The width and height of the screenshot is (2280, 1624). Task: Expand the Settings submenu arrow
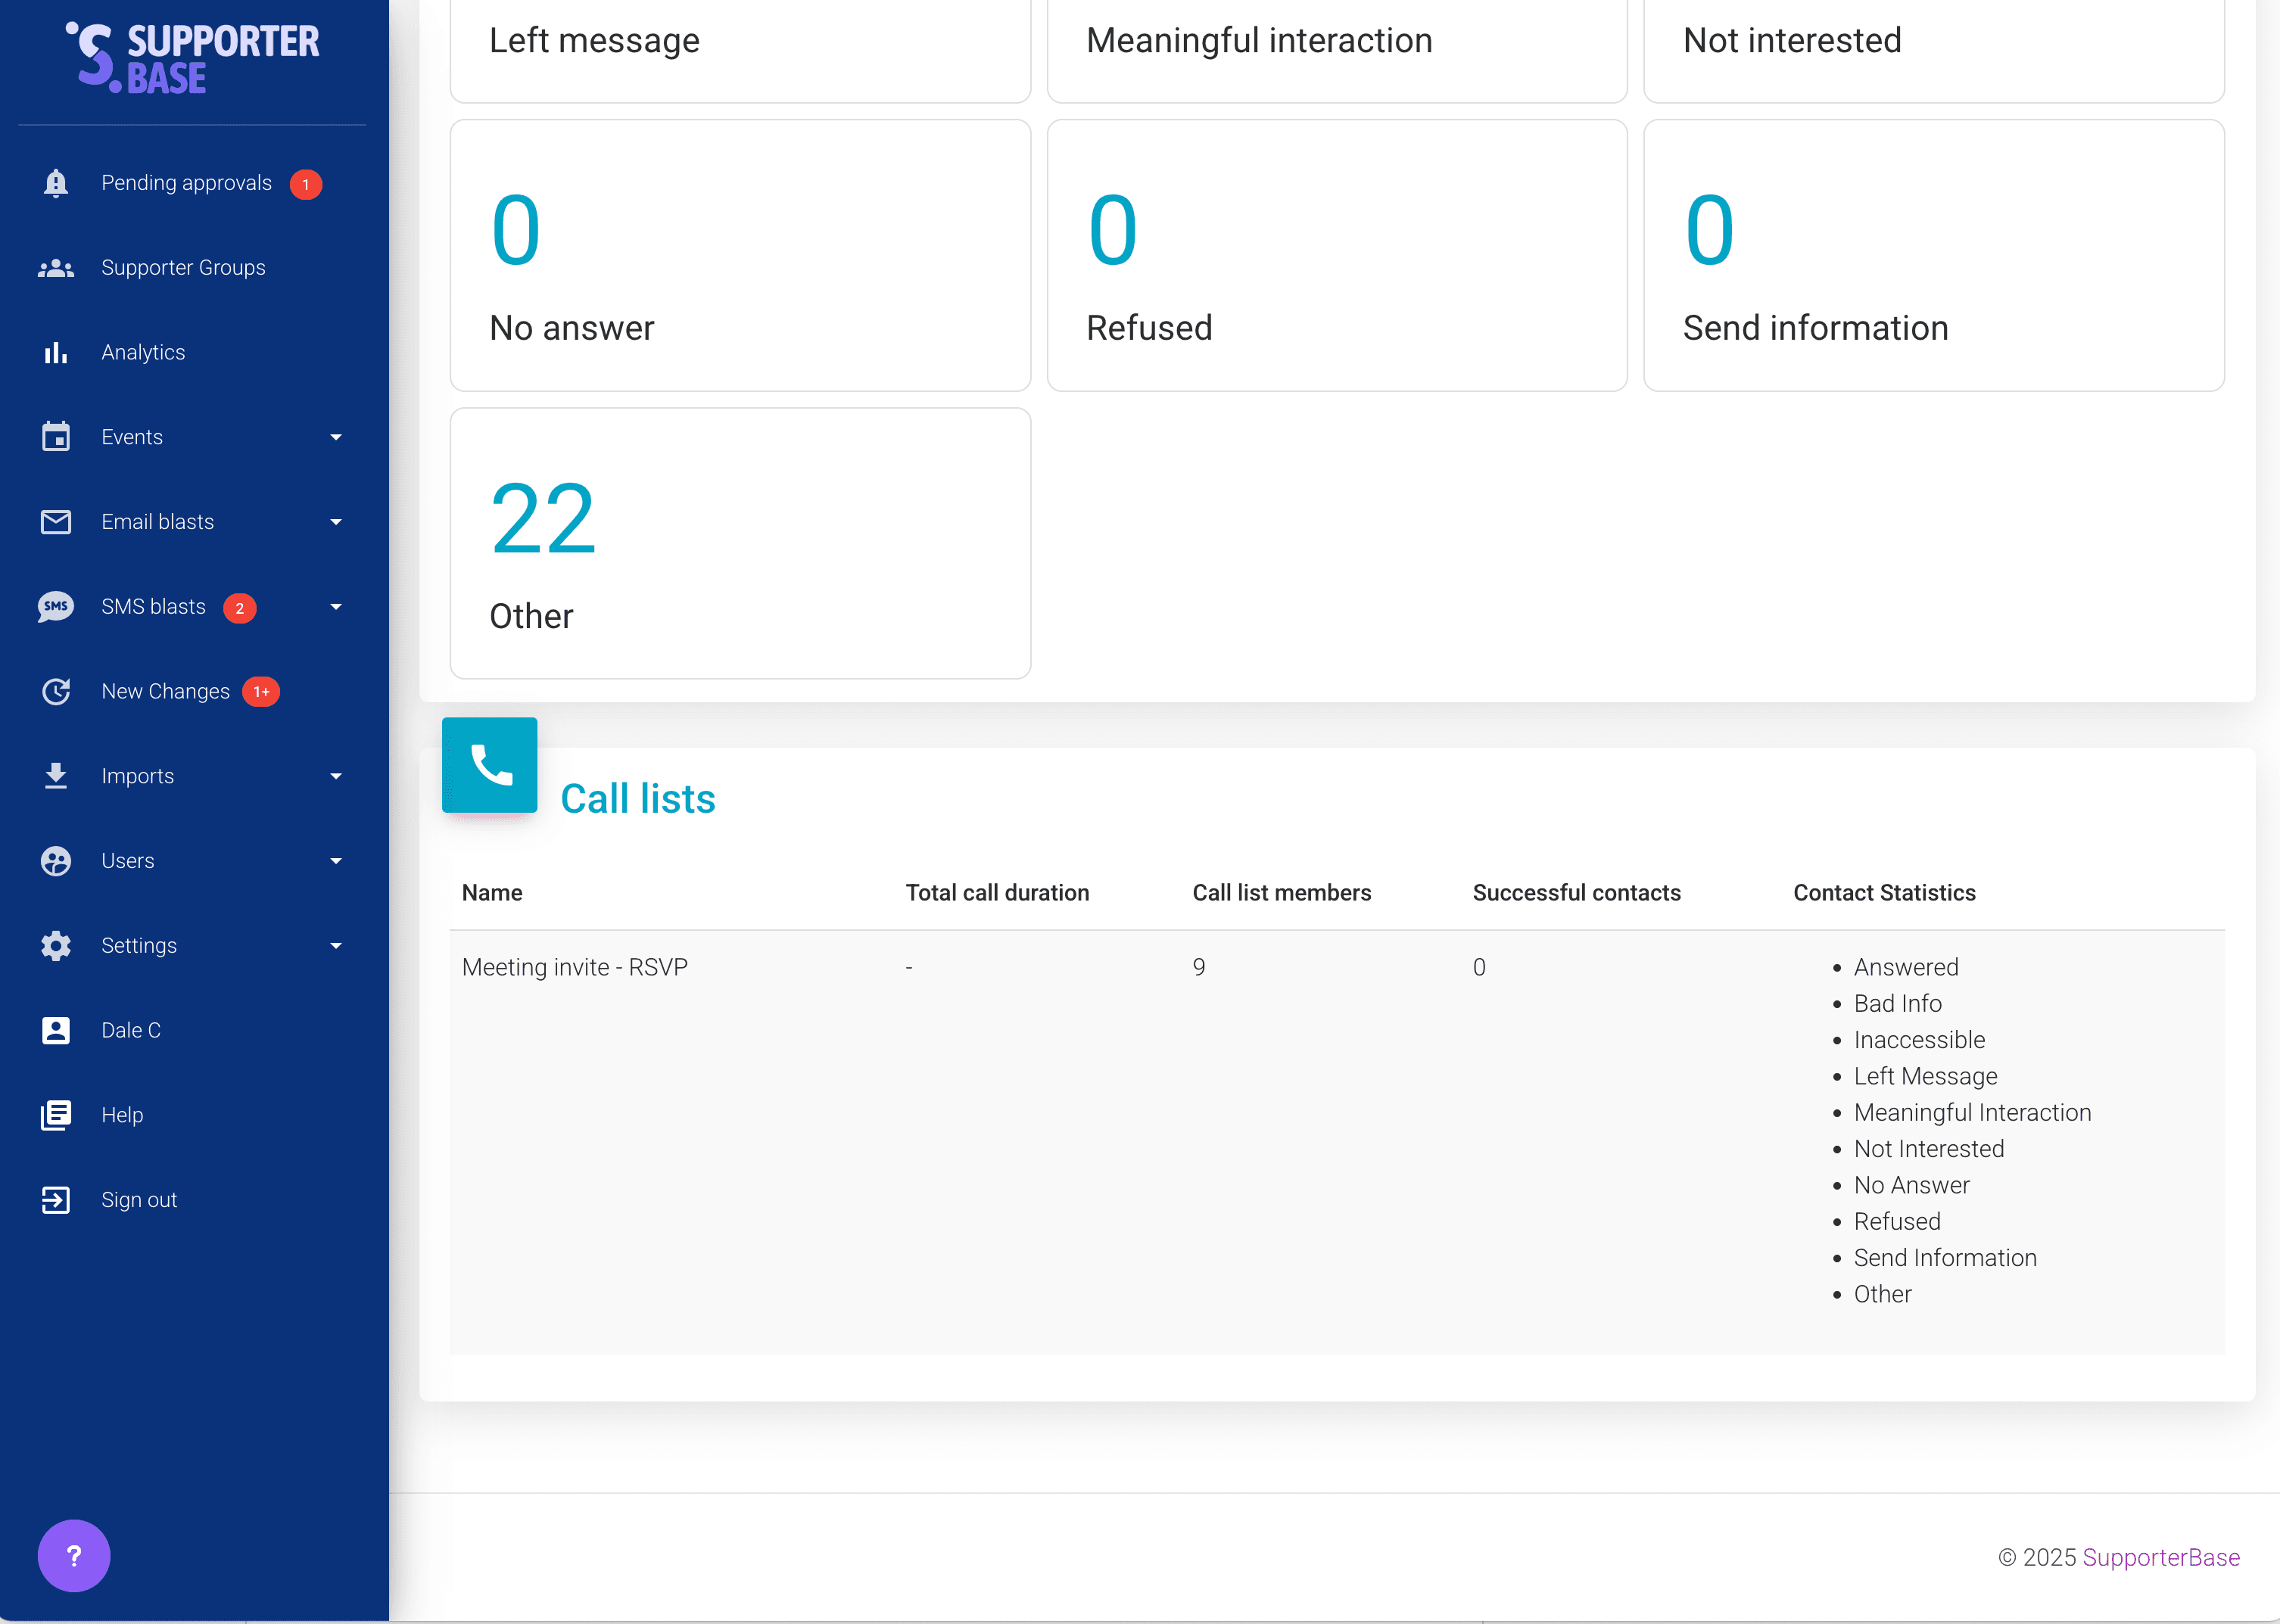(336, 946)
